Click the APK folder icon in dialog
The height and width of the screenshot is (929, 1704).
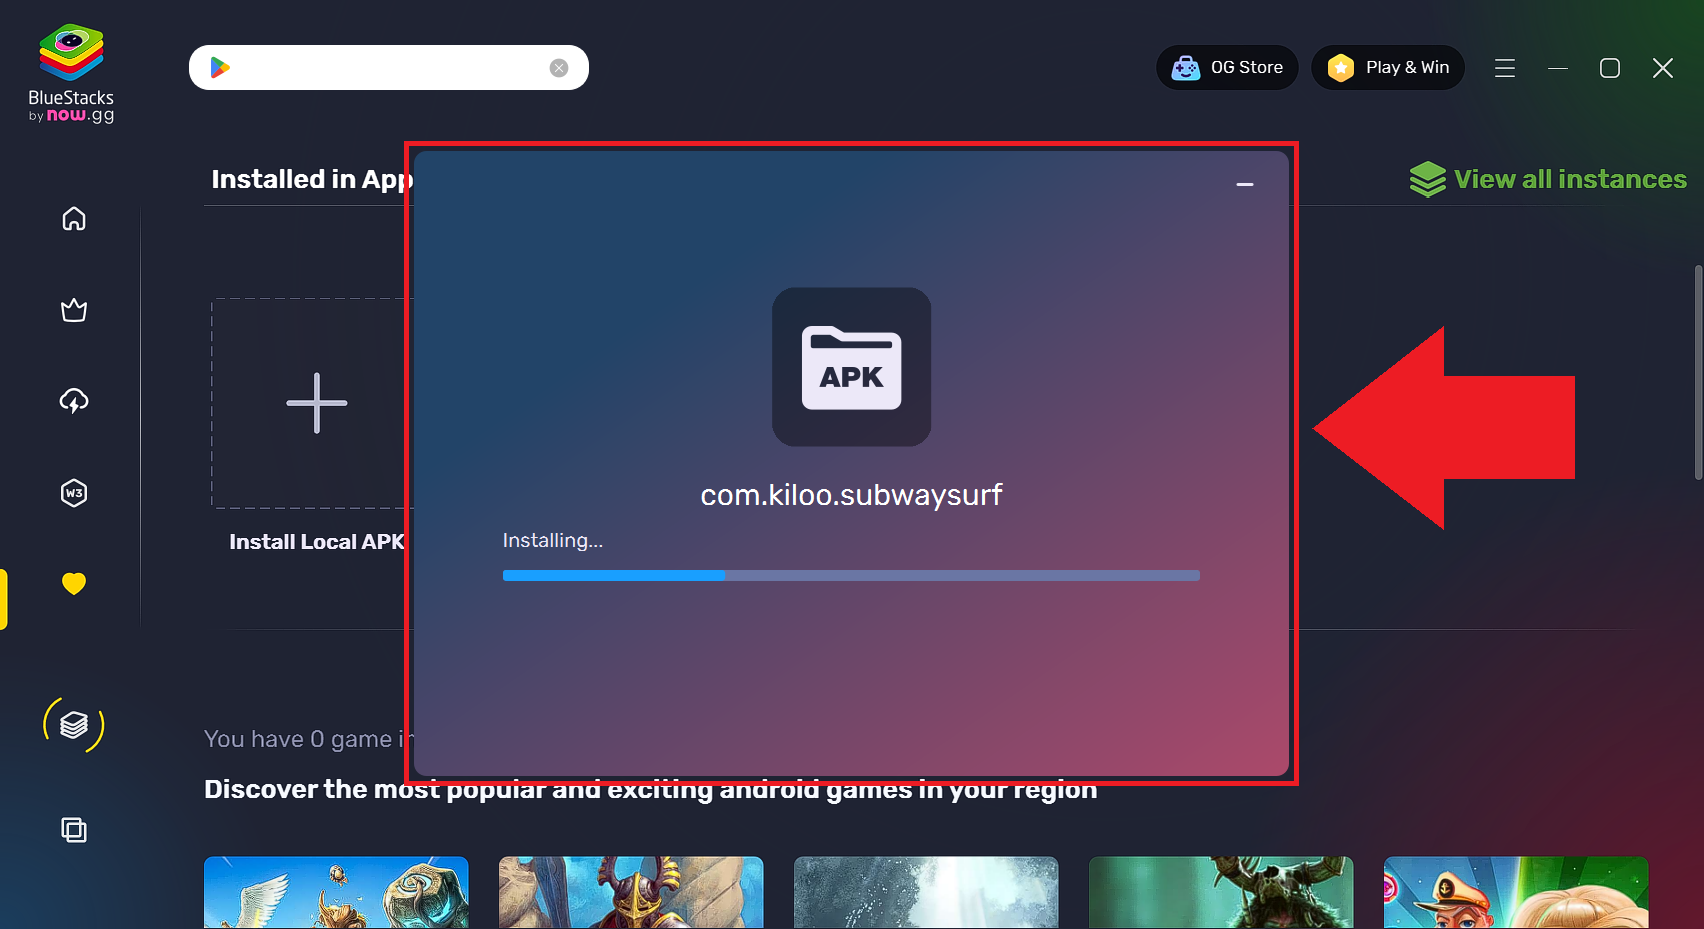[852, 367]
